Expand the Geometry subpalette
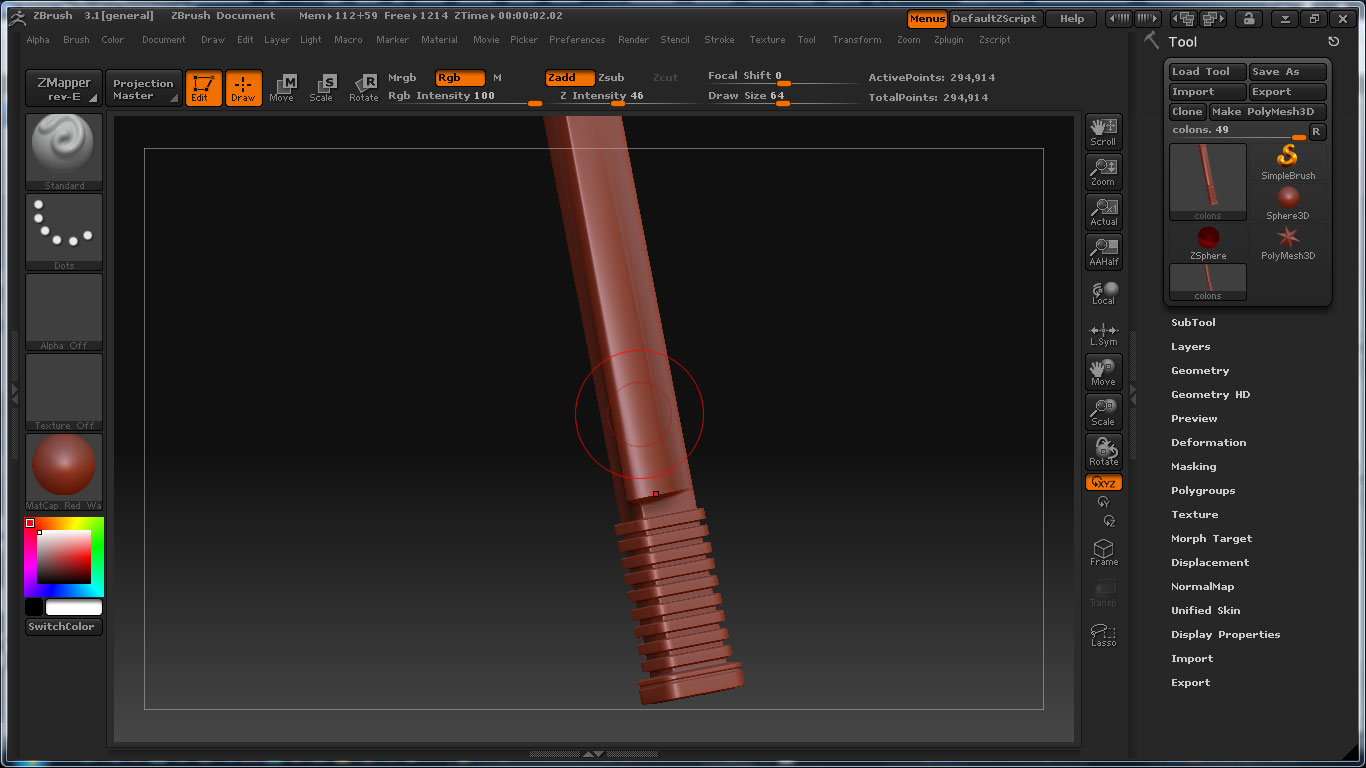1366x768 pixels. coord(1200,371)
